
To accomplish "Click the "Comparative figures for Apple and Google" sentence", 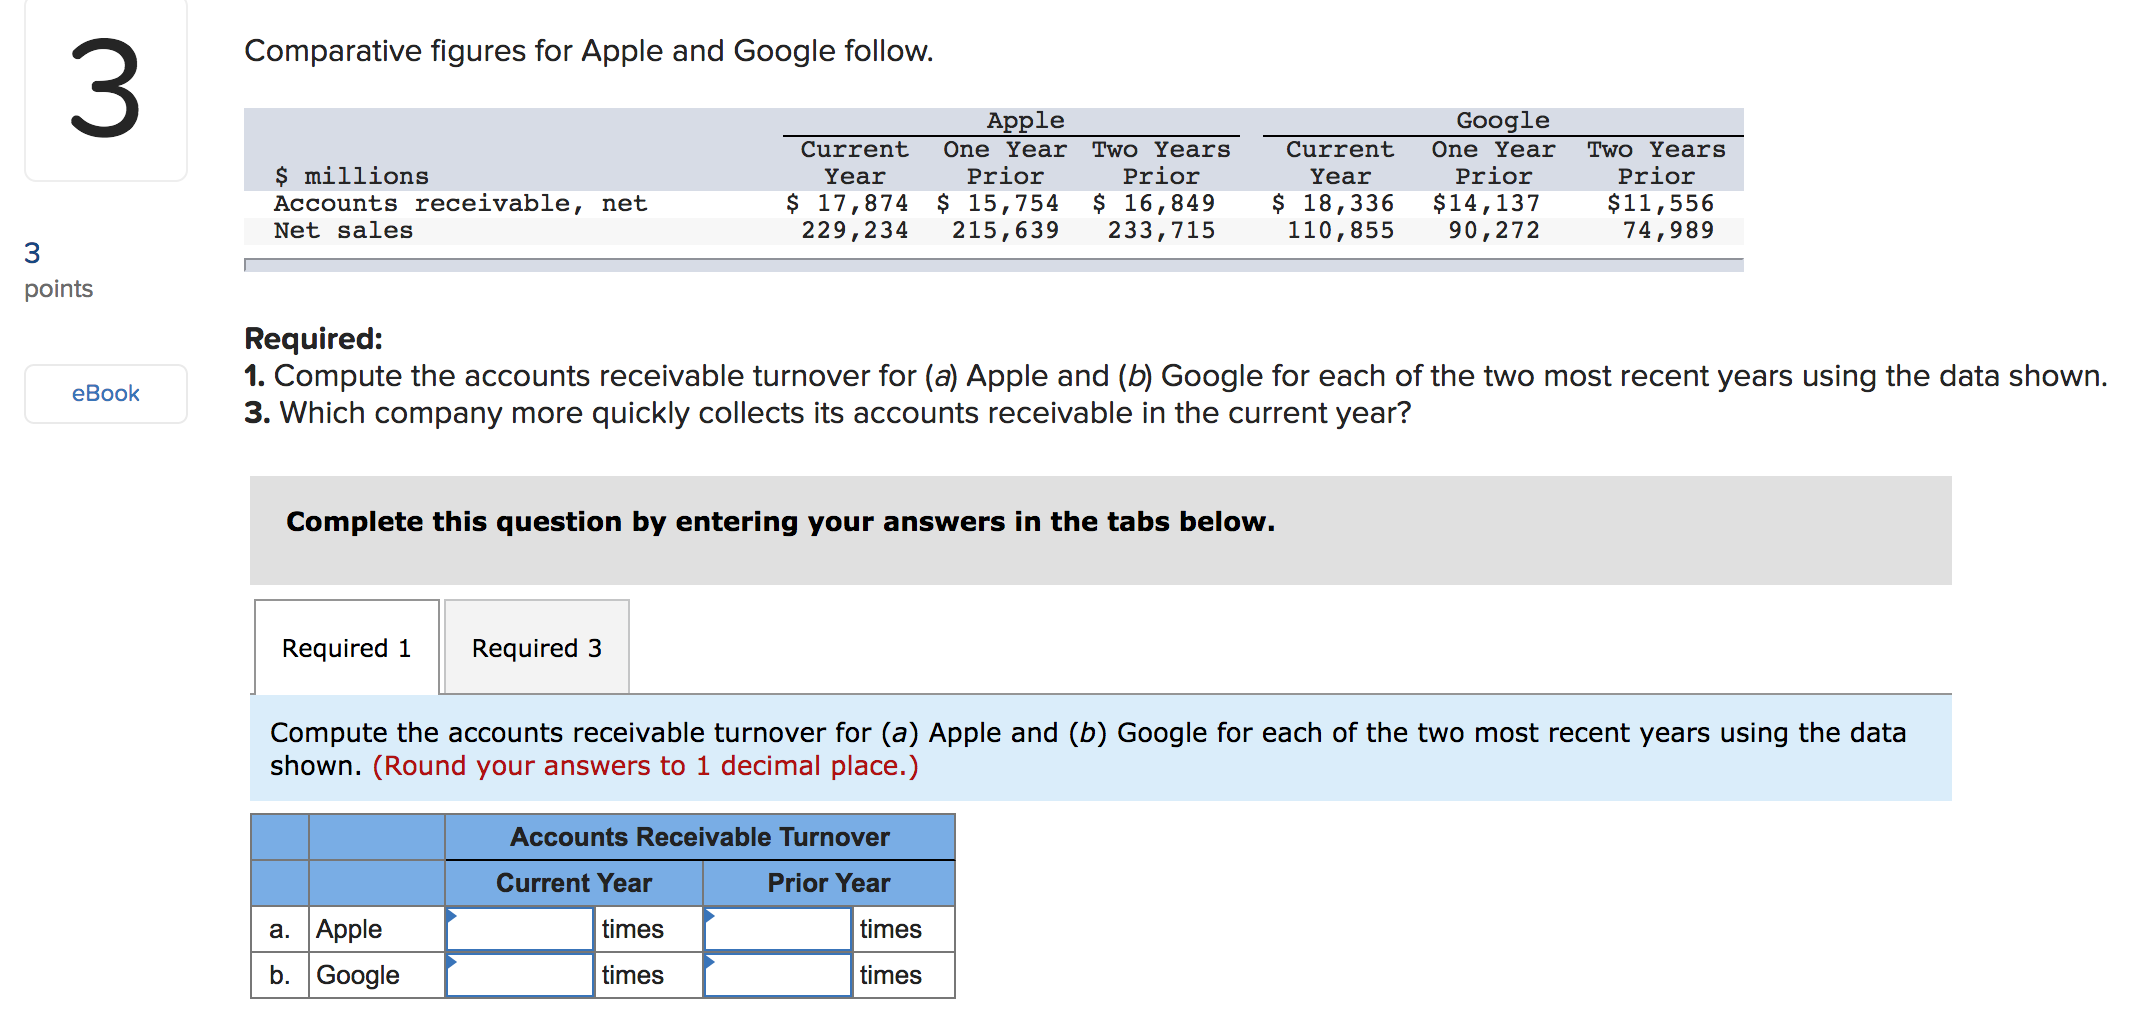I will (x=589, y=51).
